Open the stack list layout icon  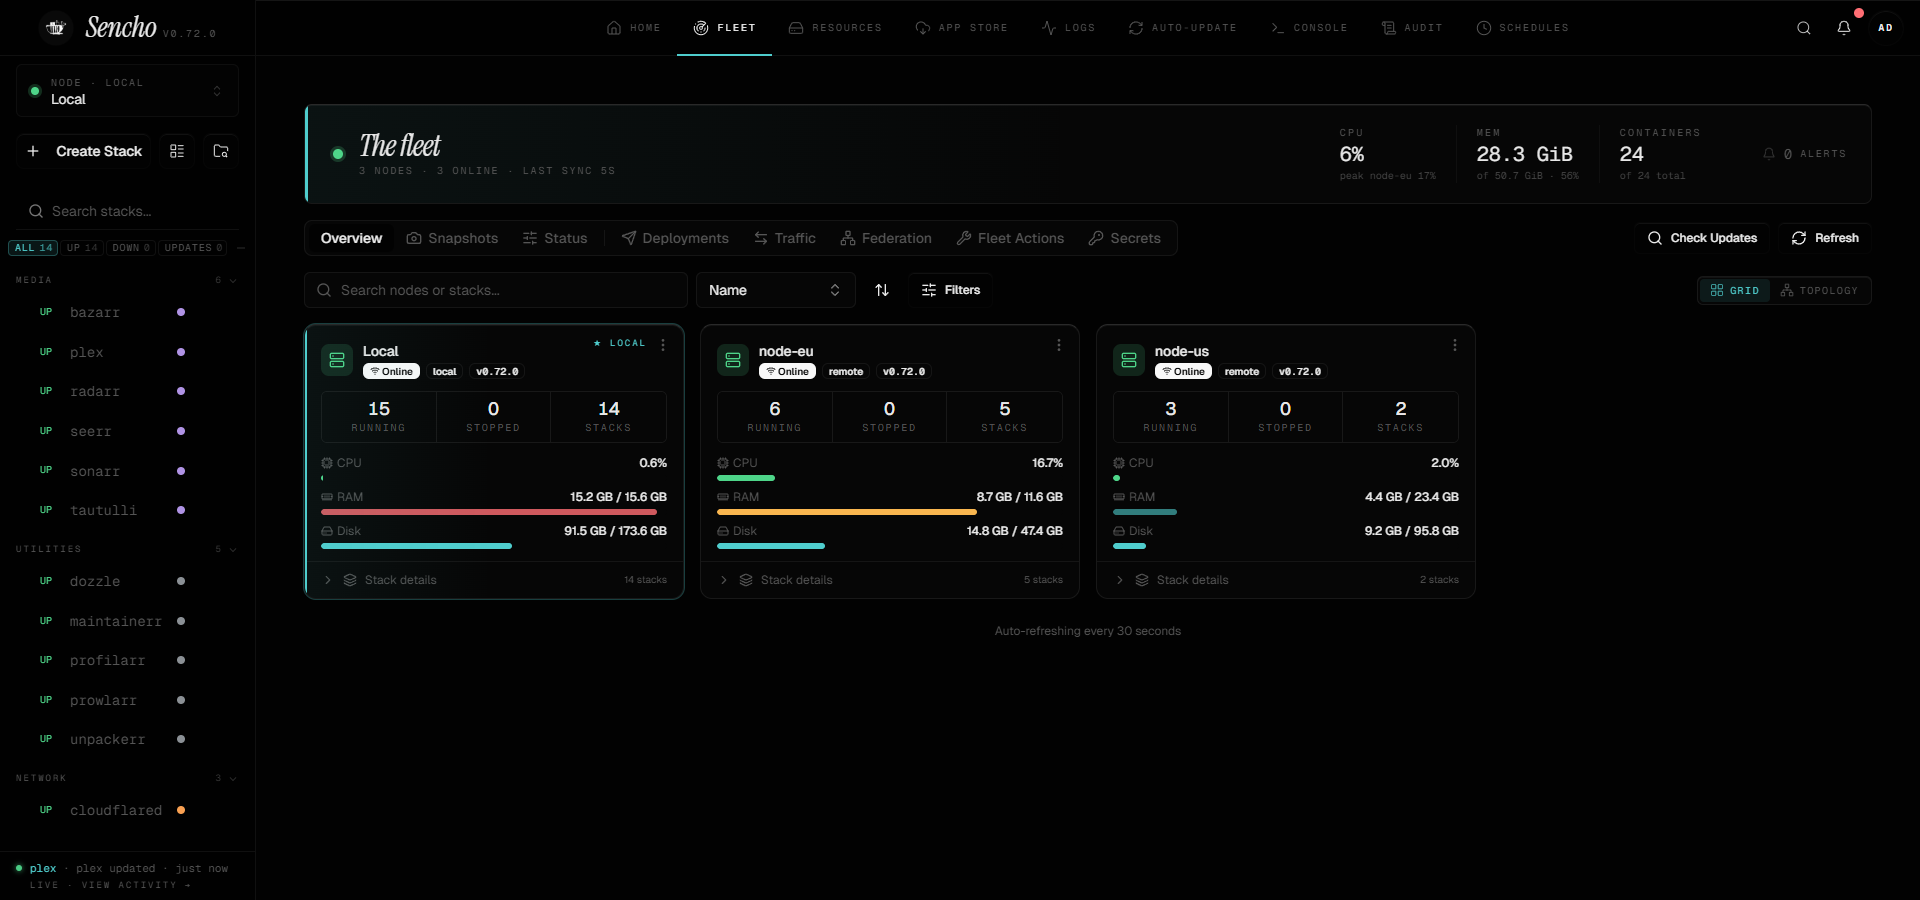tap(177, 151)
